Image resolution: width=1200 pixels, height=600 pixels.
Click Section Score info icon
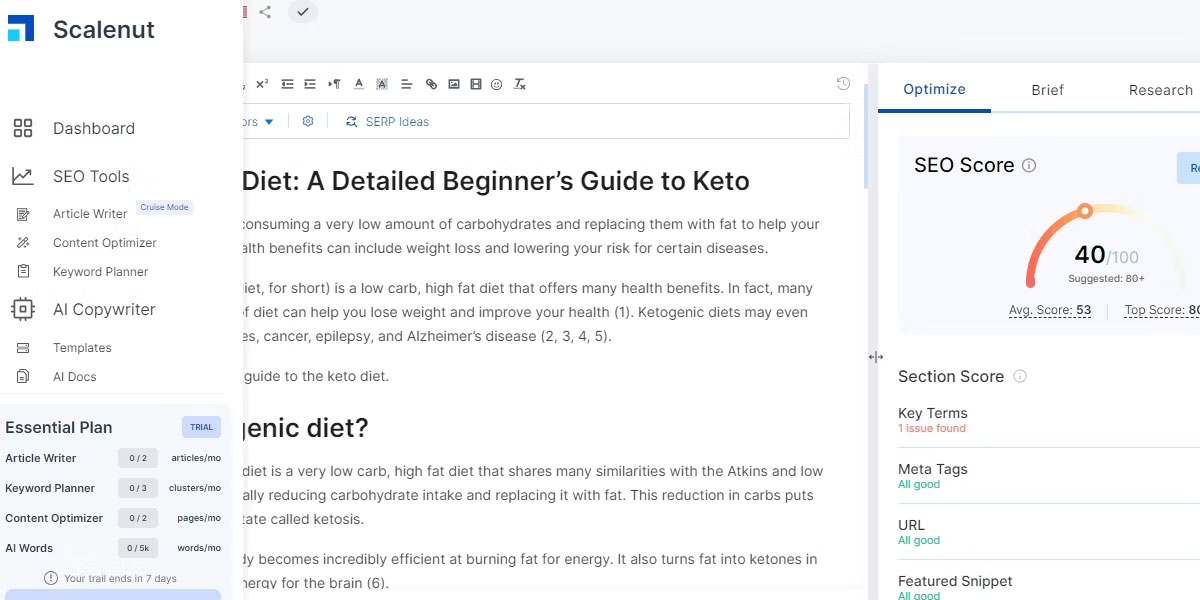1020,376
